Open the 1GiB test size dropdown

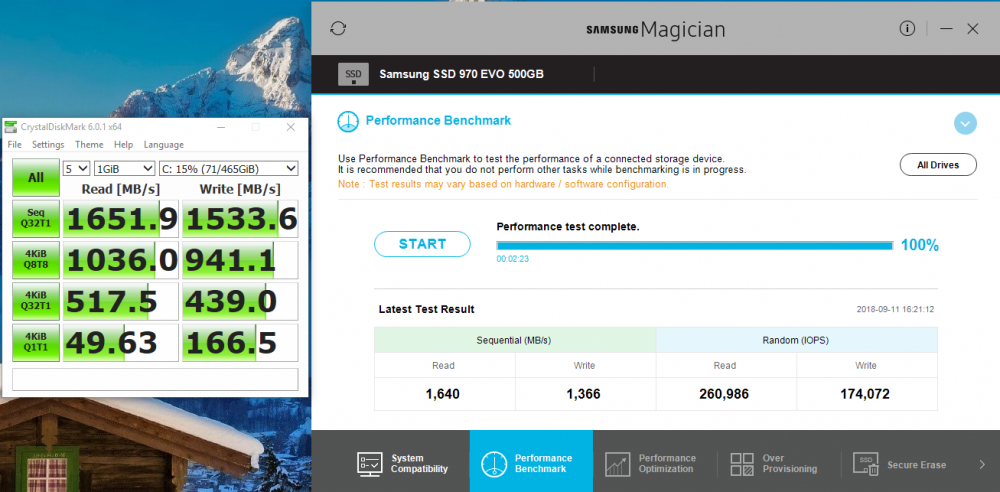(124, 168)
